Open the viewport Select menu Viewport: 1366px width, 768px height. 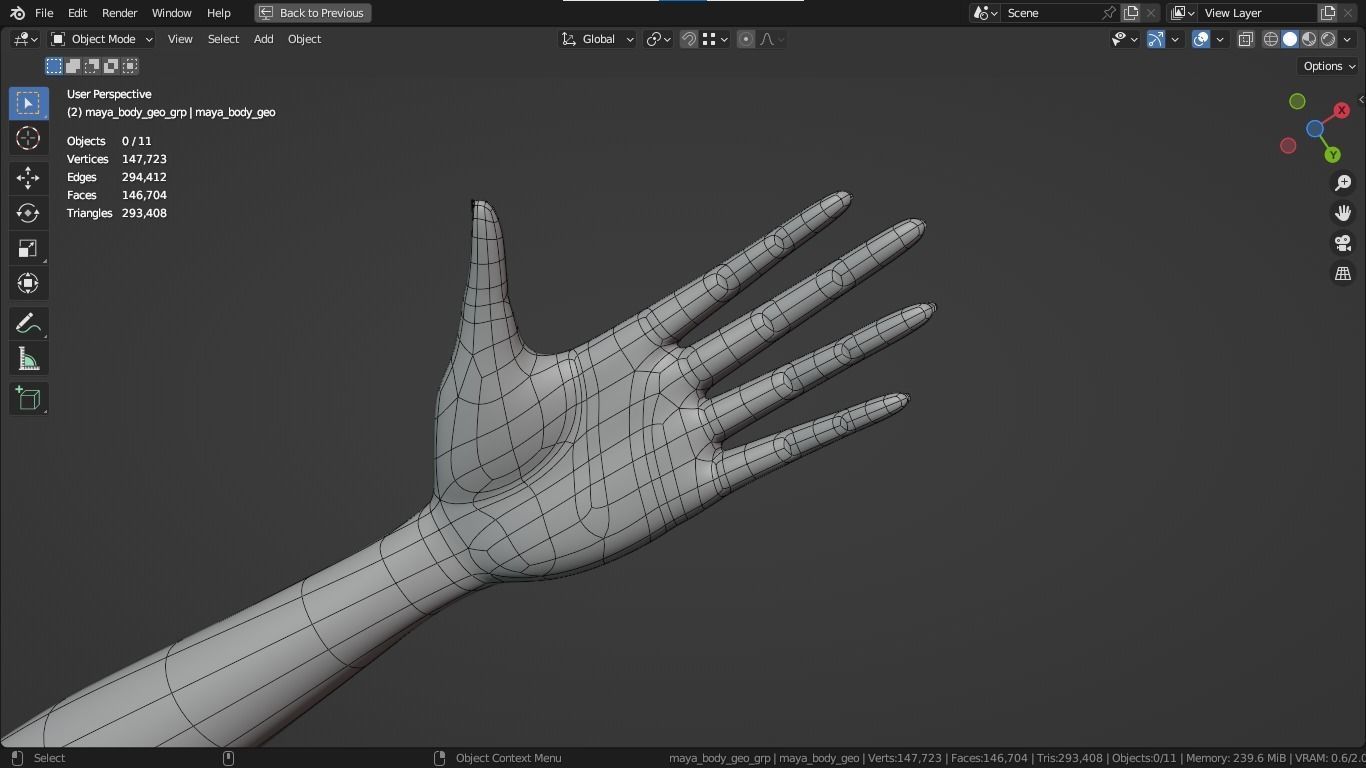223,39
